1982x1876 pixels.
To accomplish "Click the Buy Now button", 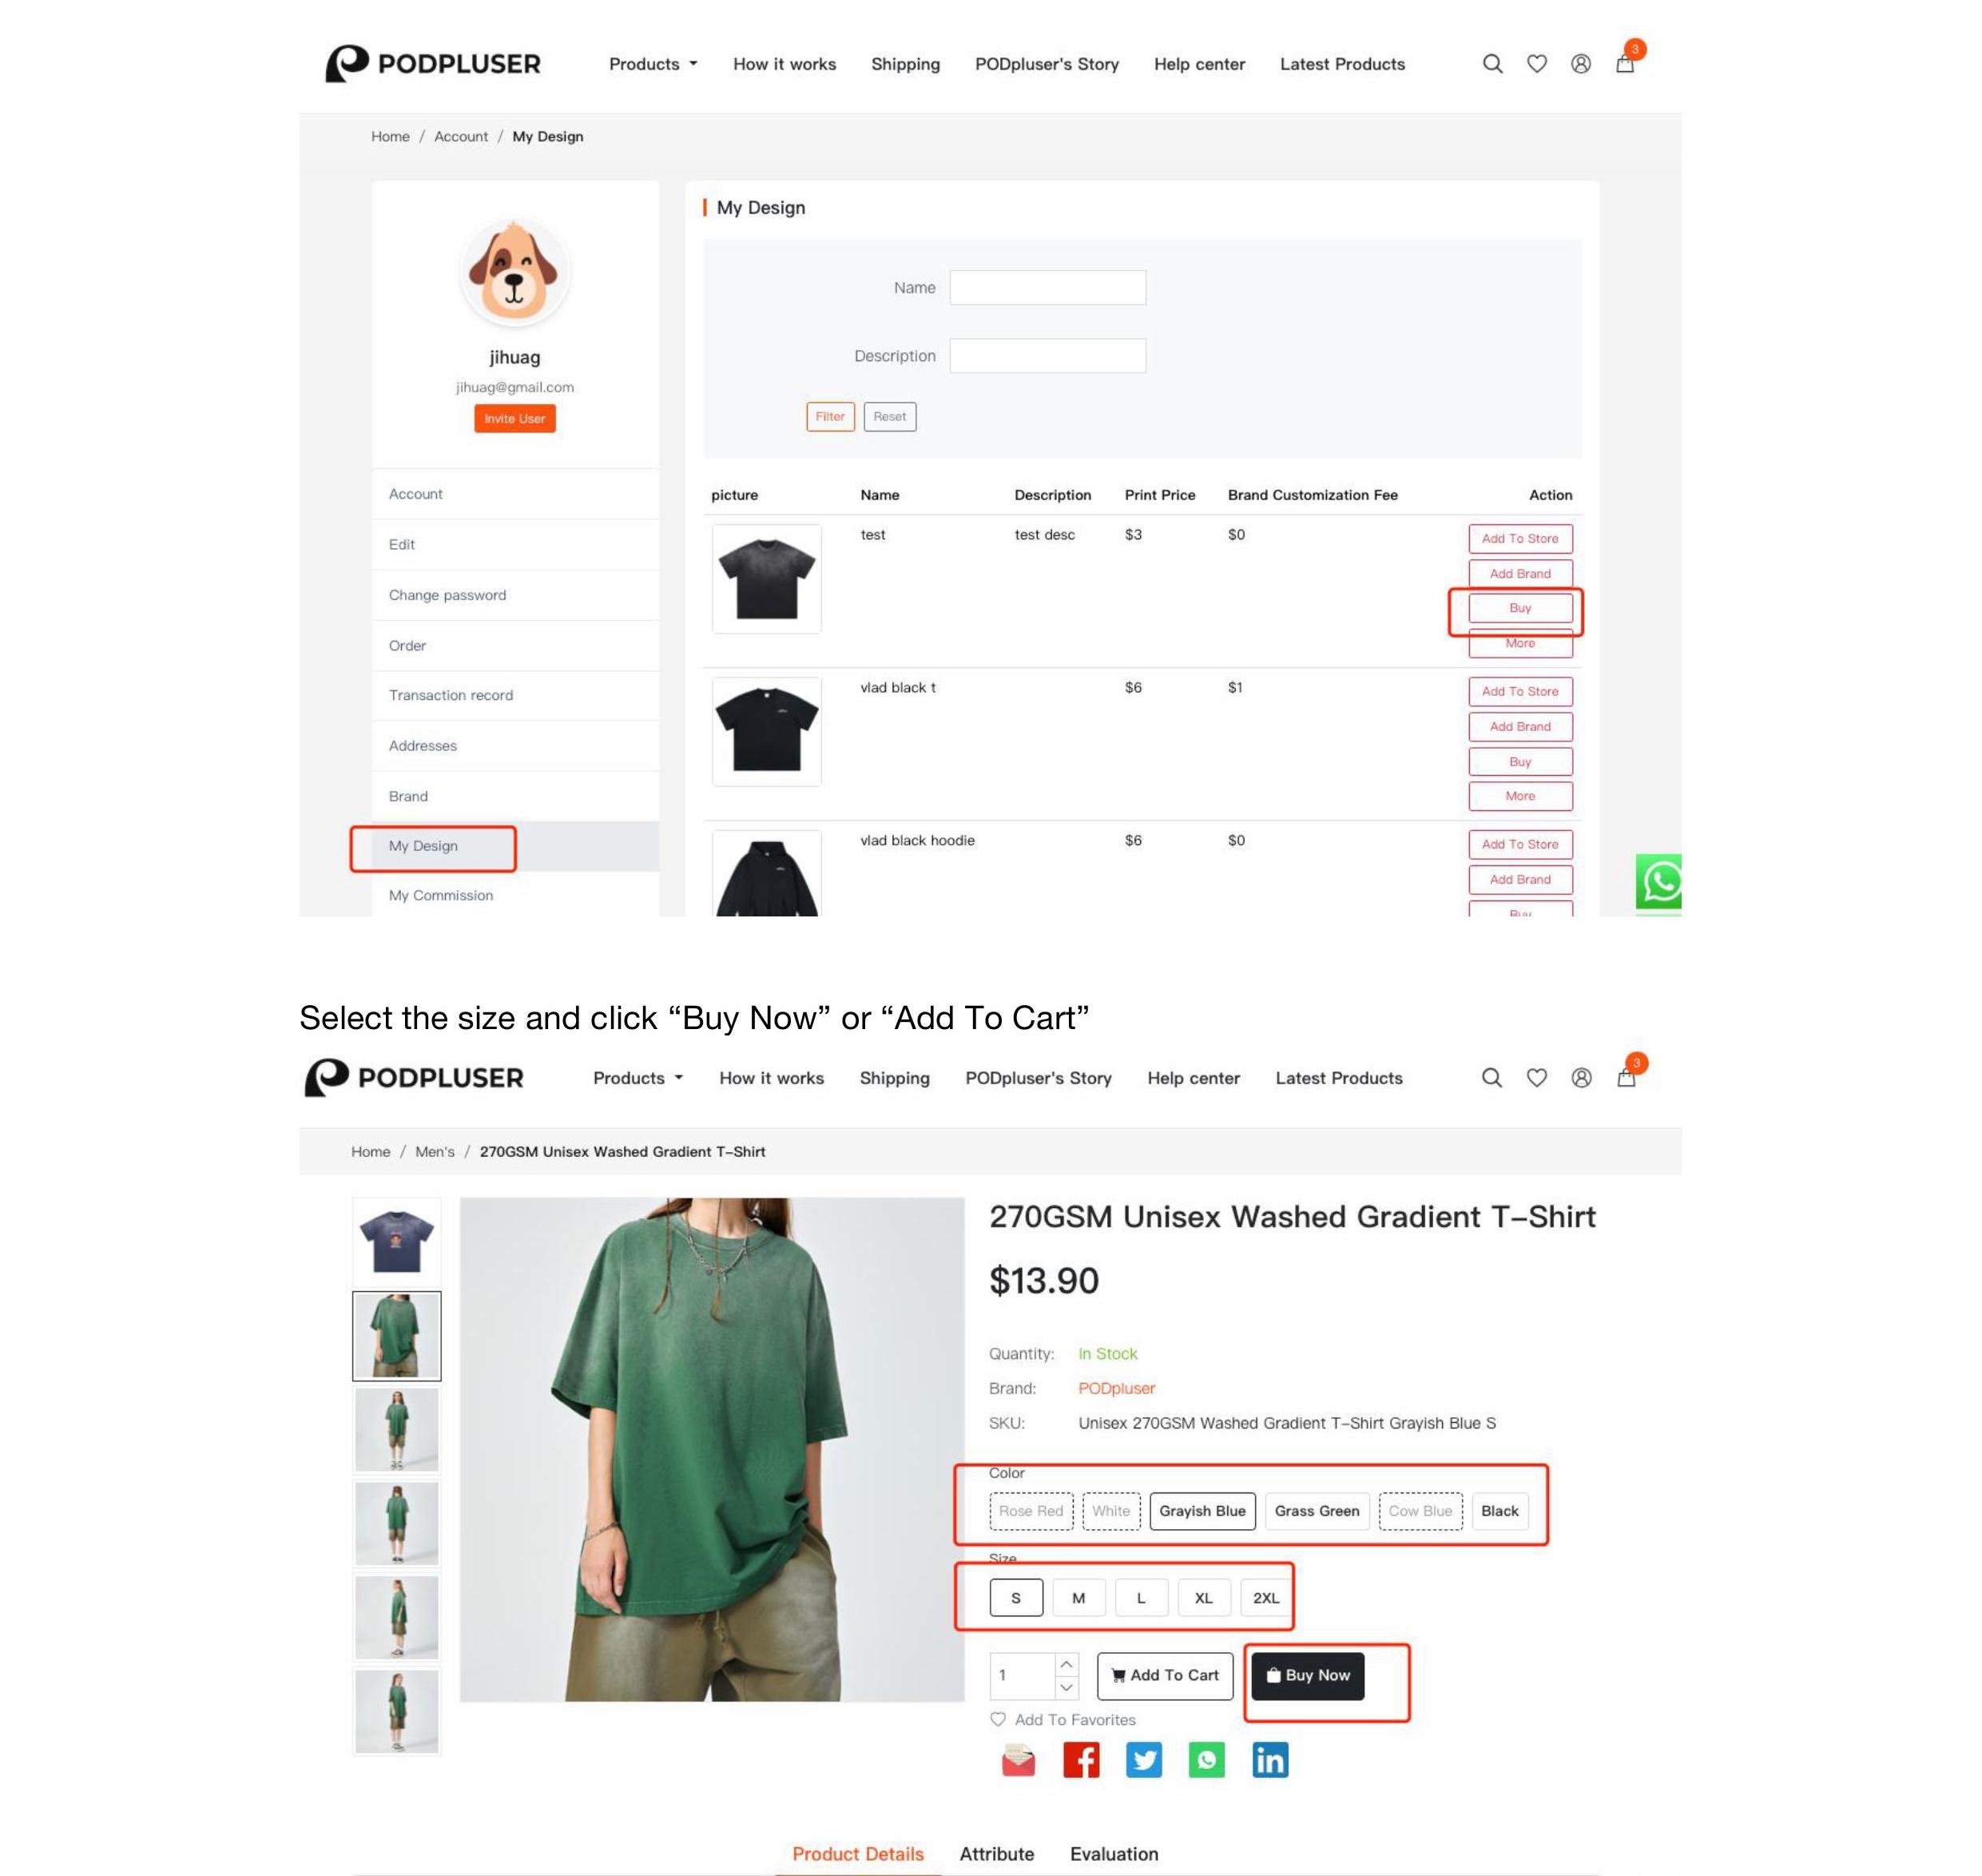I will pyautogui.click(x=1307, y=1675).
